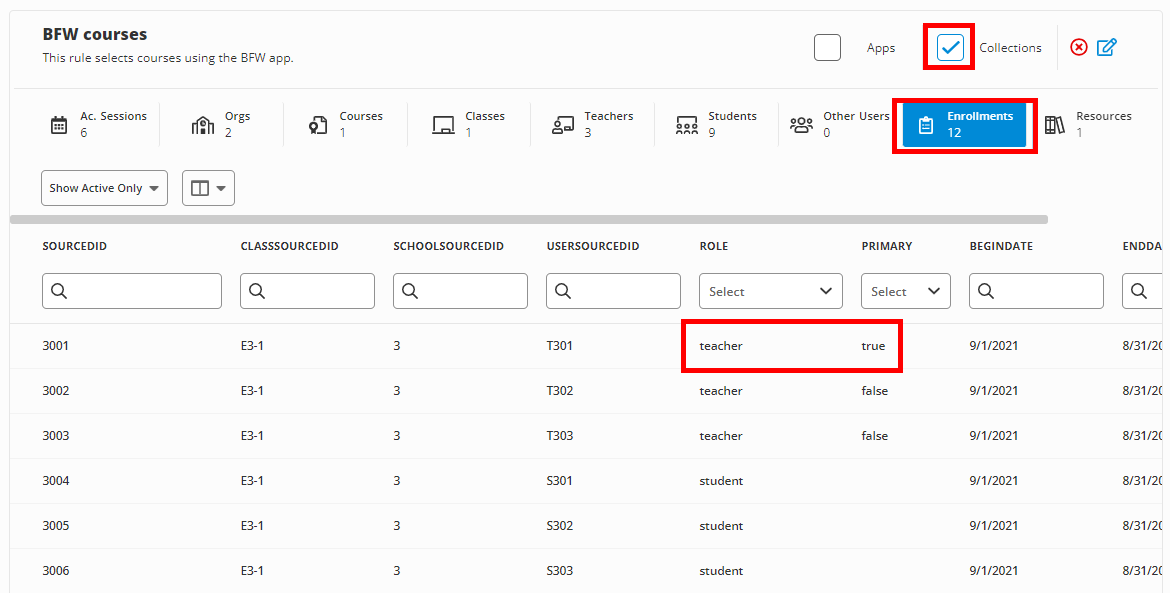1170x593 pixels.
Task: Click the USERSOURCEID search field
Action: 613,290
